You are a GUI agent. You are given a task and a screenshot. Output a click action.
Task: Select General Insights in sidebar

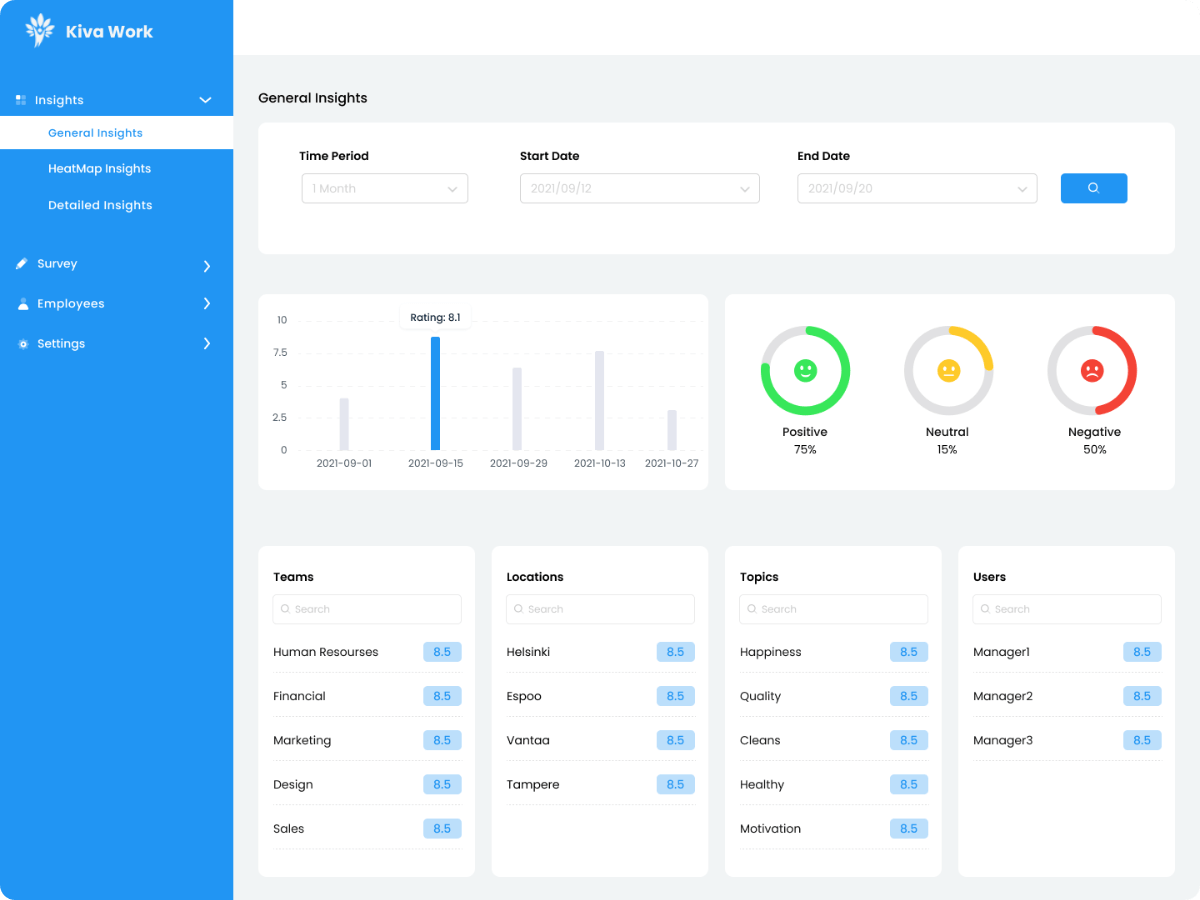click(x=116, y=133)
